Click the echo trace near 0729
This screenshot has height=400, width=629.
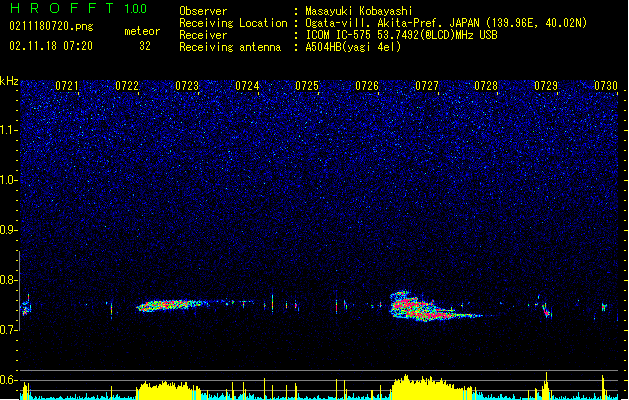tap(547, 309)
